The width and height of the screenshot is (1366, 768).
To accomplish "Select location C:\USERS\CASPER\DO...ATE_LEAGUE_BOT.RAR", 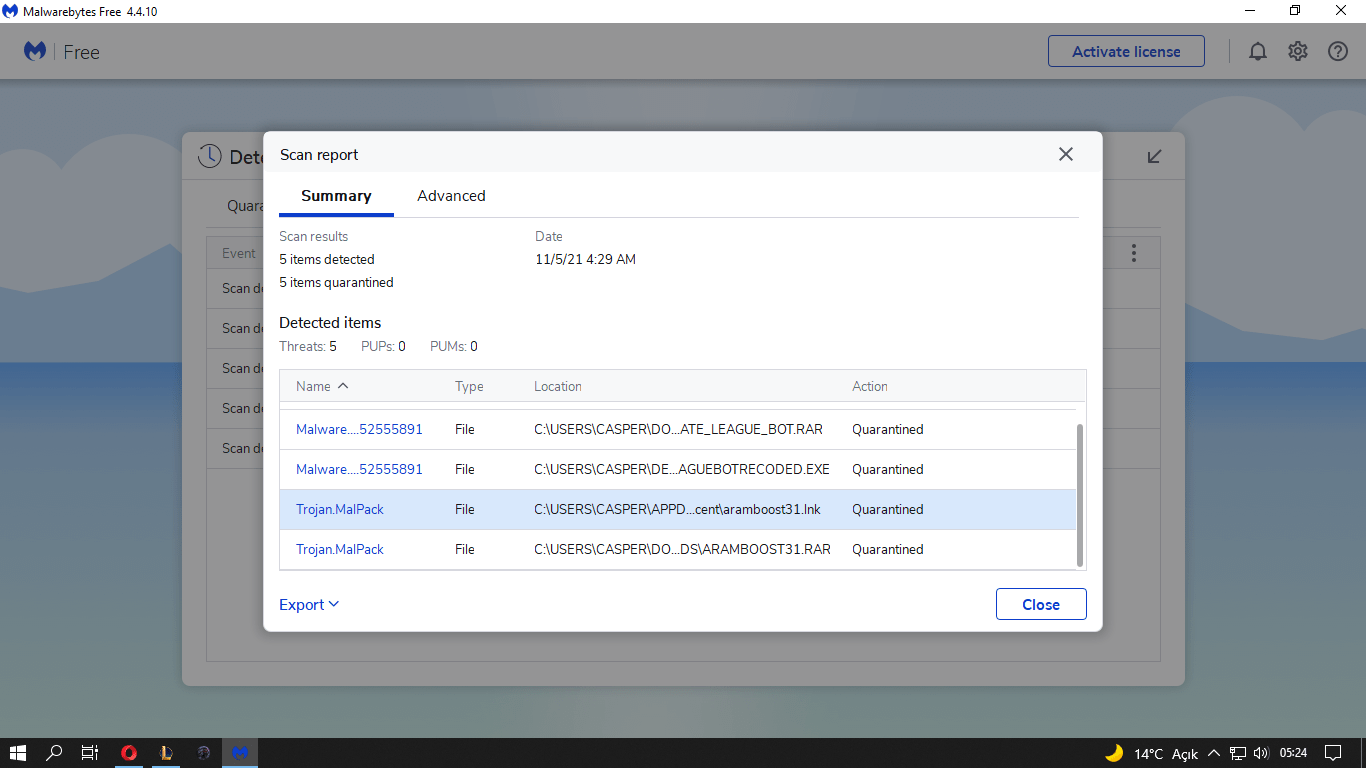I will (x=678, y=429).
